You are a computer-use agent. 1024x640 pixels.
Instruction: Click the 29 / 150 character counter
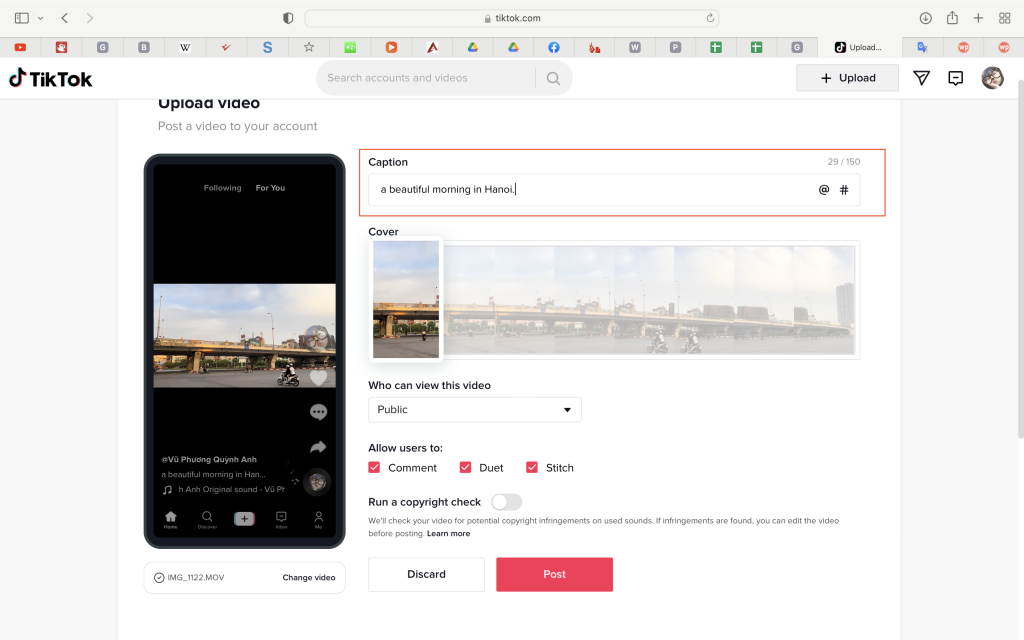point(844,161)
